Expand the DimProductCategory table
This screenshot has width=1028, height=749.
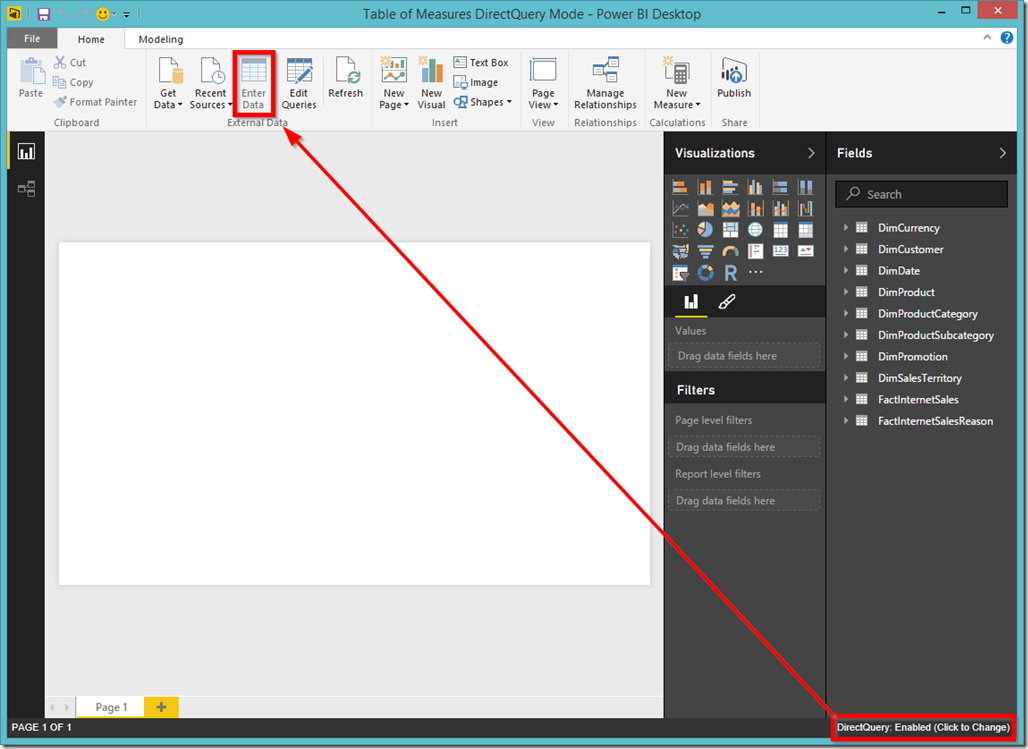pos(846,314)
